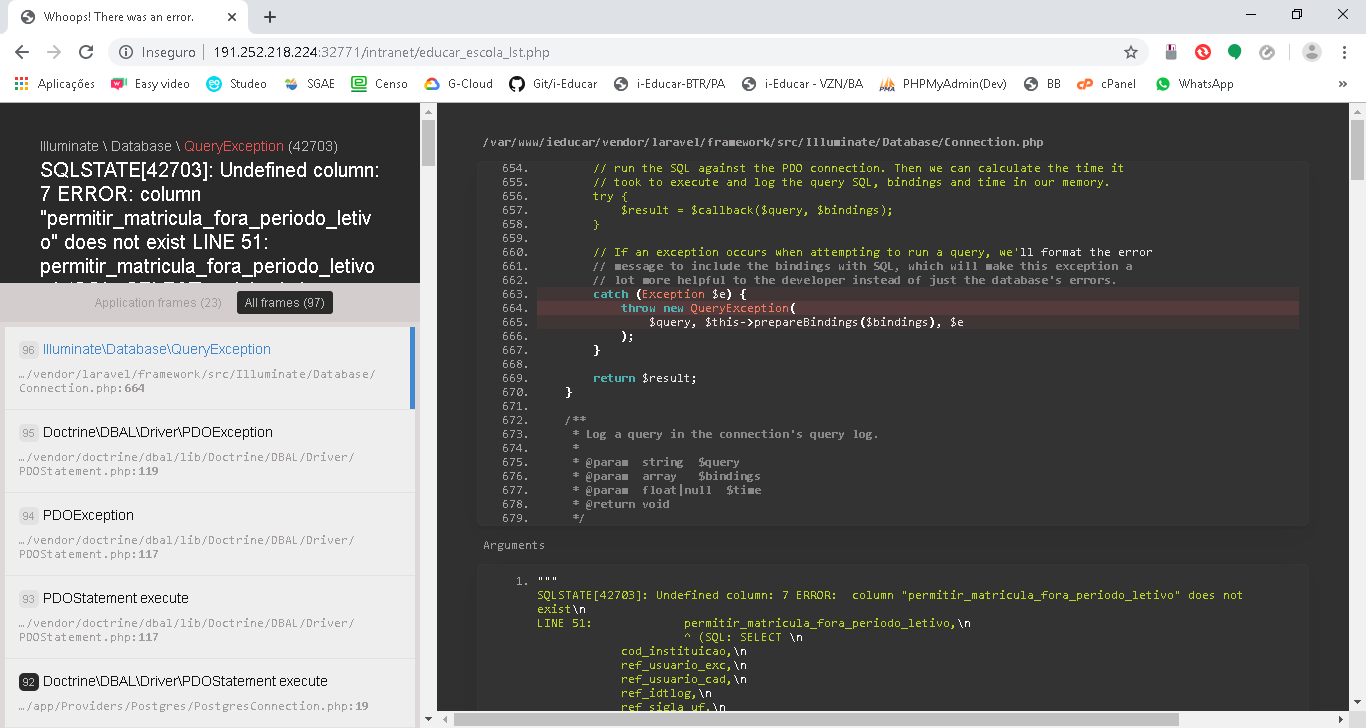Click the forward navigation arrow
The height and width of the screenshot is (728, 1366).
point(54,52)
